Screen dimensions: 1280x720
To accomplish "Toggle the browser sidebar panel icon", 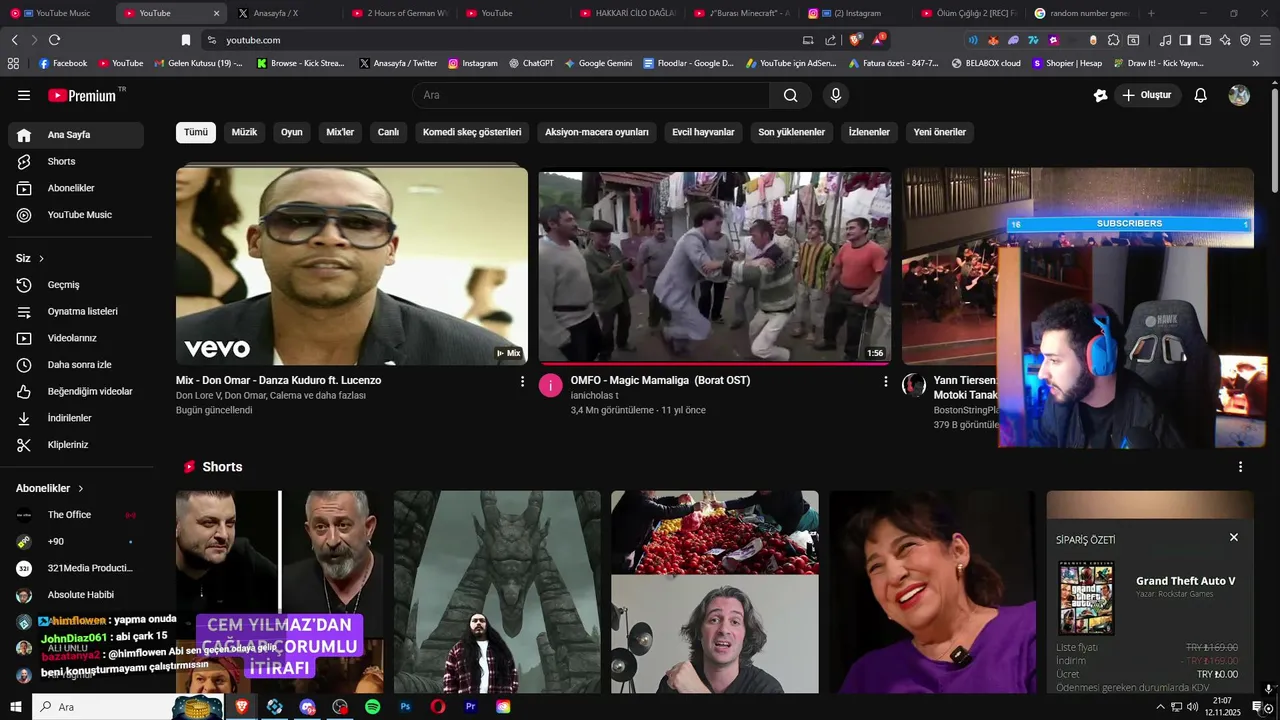I will (1185, 40).
